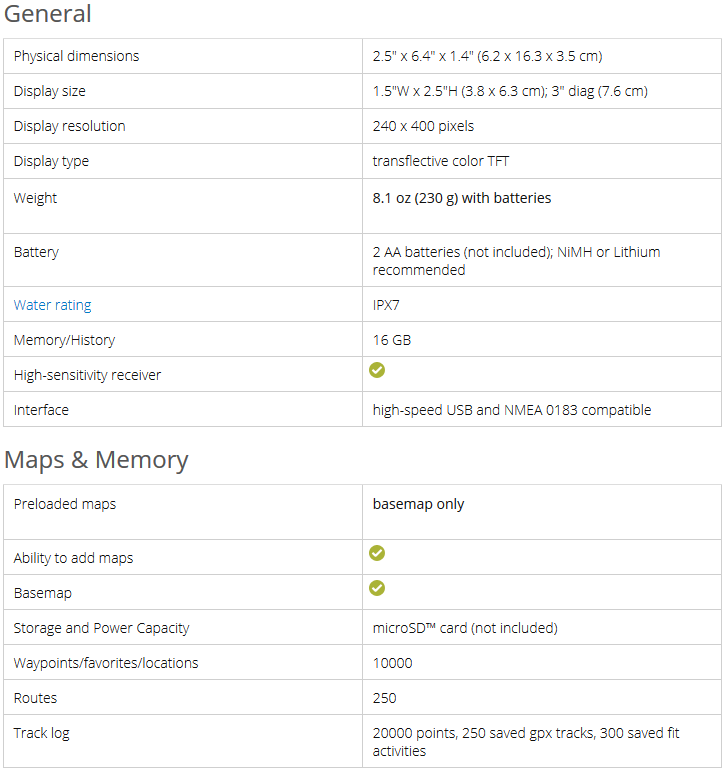Click the High-sensitivity receiver checkmark icon
This screenshot has width=726, height=771.
tap(377, 370)
